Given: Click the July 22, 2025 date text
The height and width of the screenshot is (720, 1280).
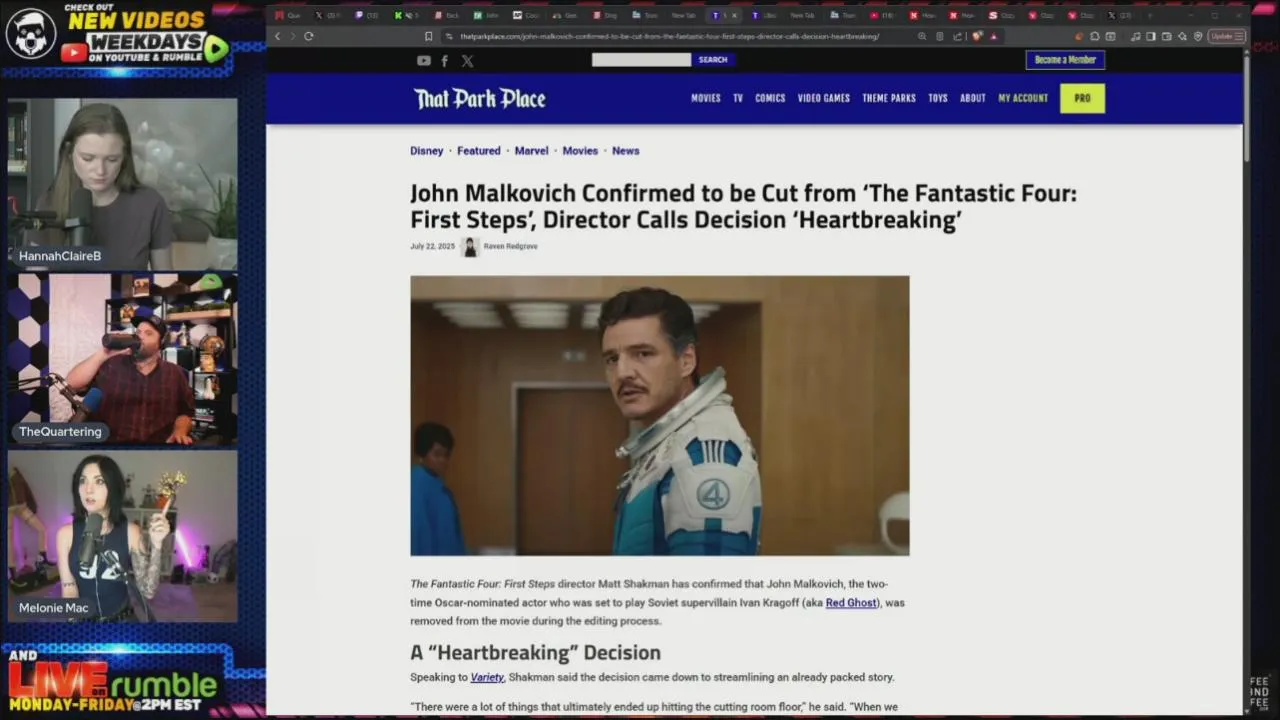Looking at the screenshot, I should [x=432, y=246].
